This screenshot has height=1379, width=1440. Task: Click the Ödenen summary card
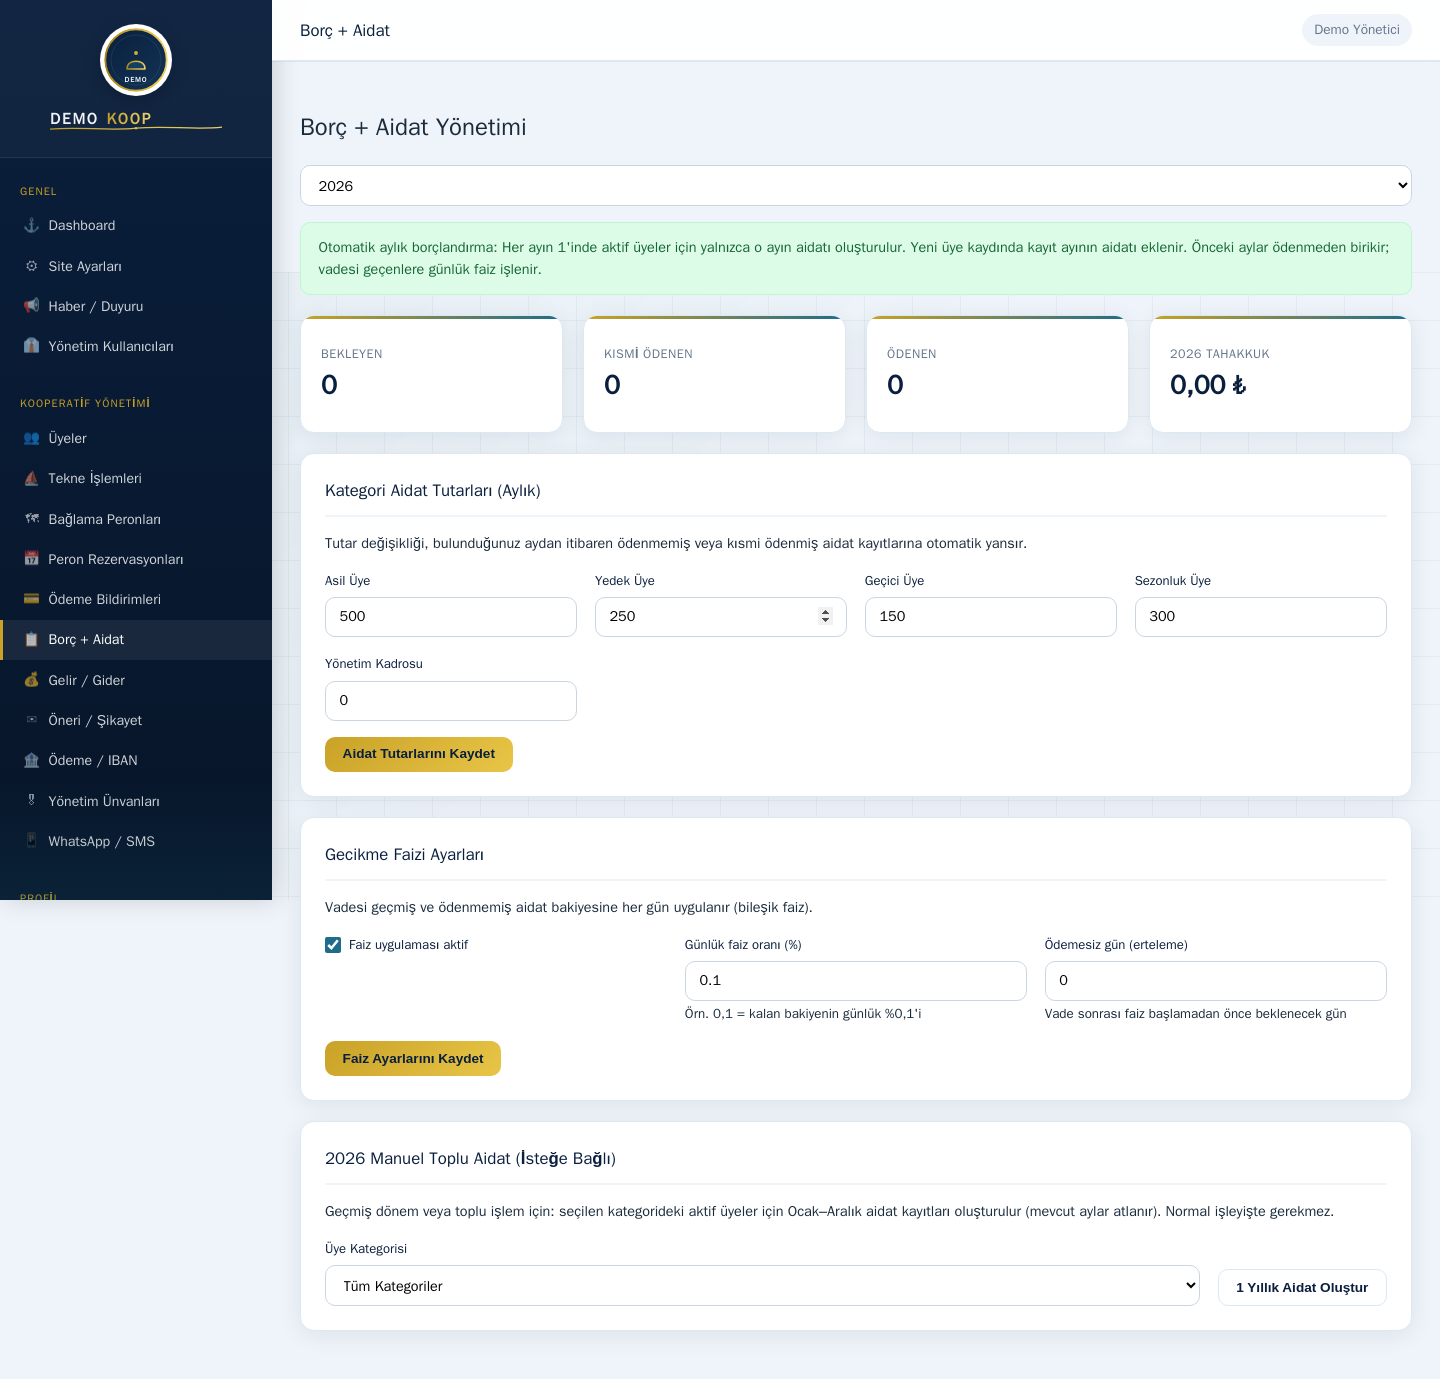pyautogui.click(x=998, y=374)
